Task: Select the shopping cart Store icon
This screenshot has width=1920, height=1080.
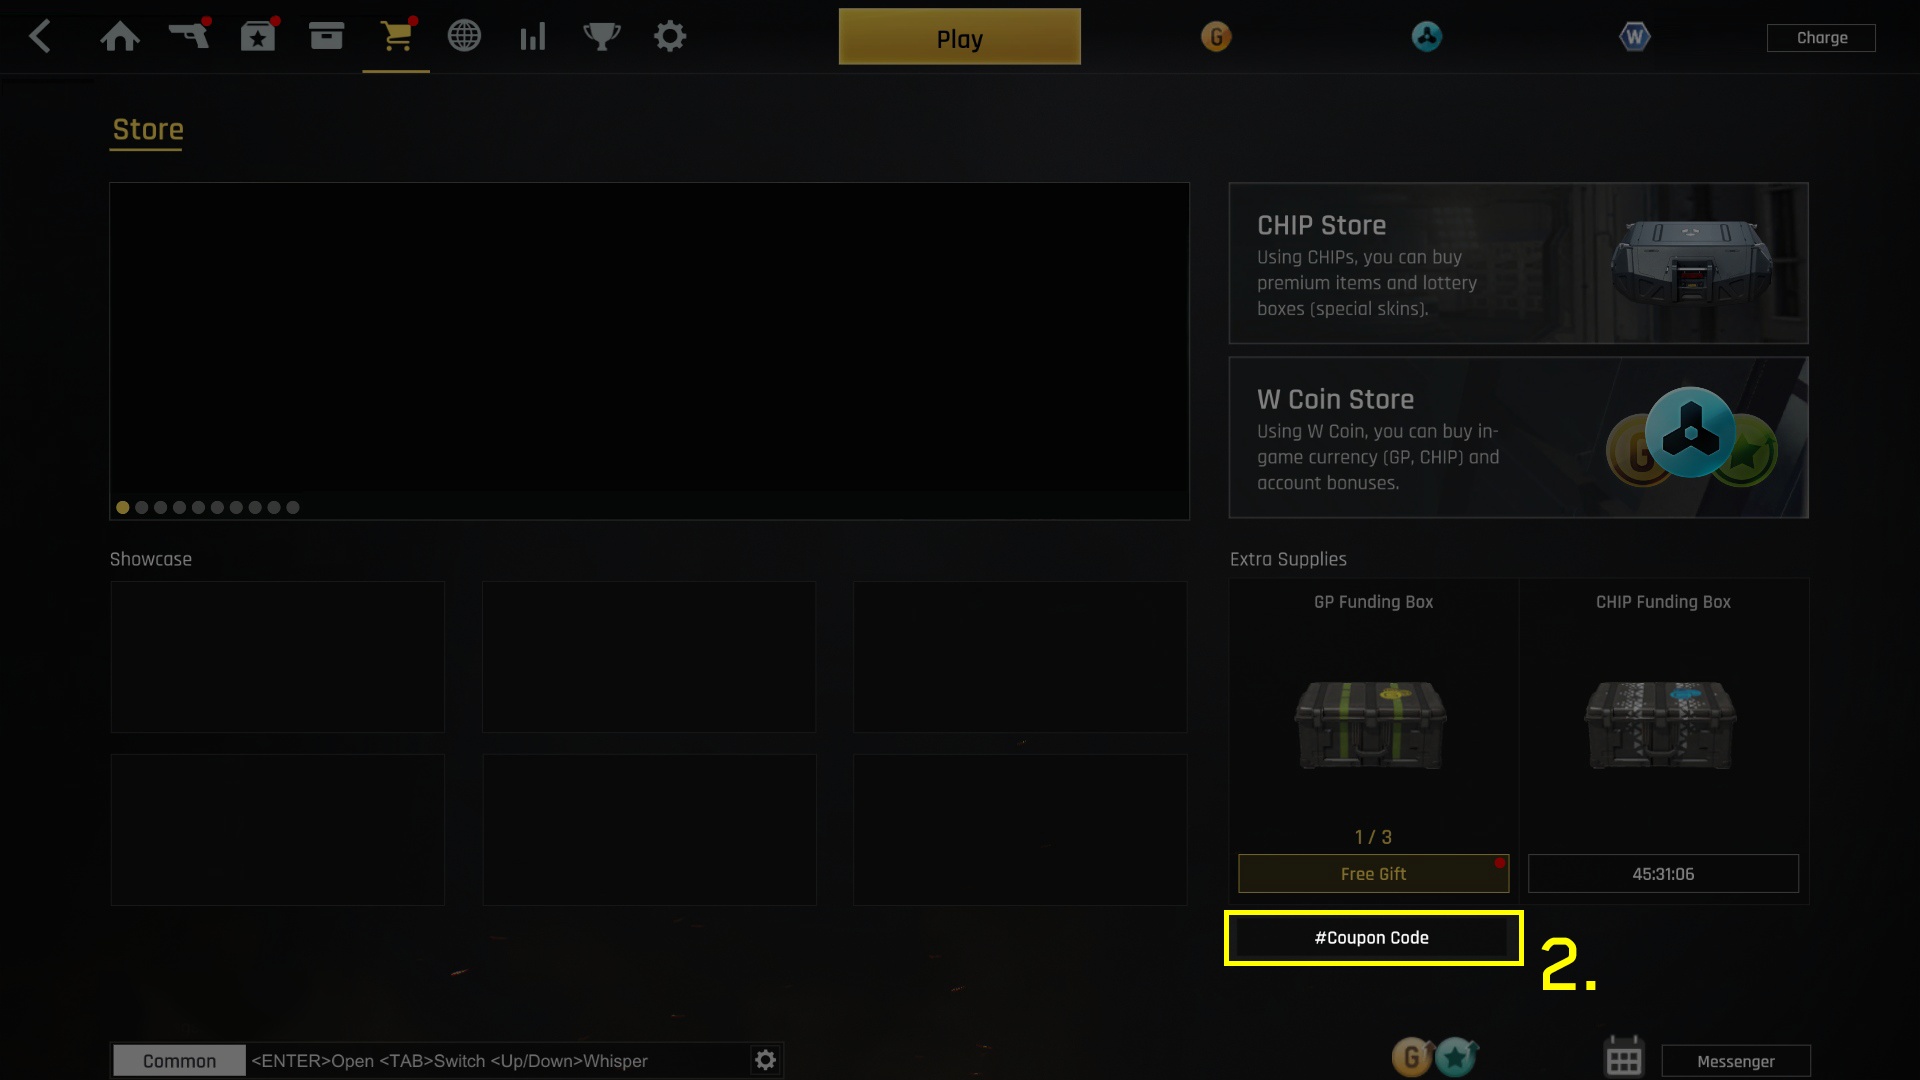Action: coord(397,36)
